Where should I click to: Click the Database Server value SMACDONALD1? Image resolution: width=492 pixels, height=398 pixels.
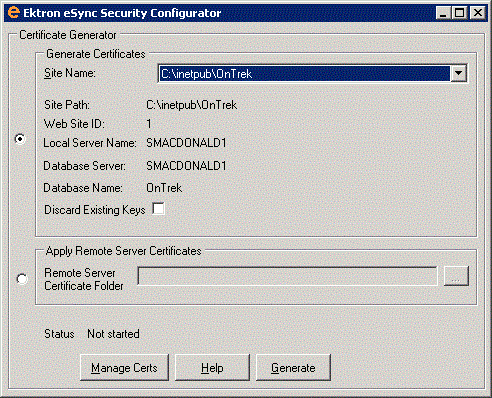[x=186, y=166]
